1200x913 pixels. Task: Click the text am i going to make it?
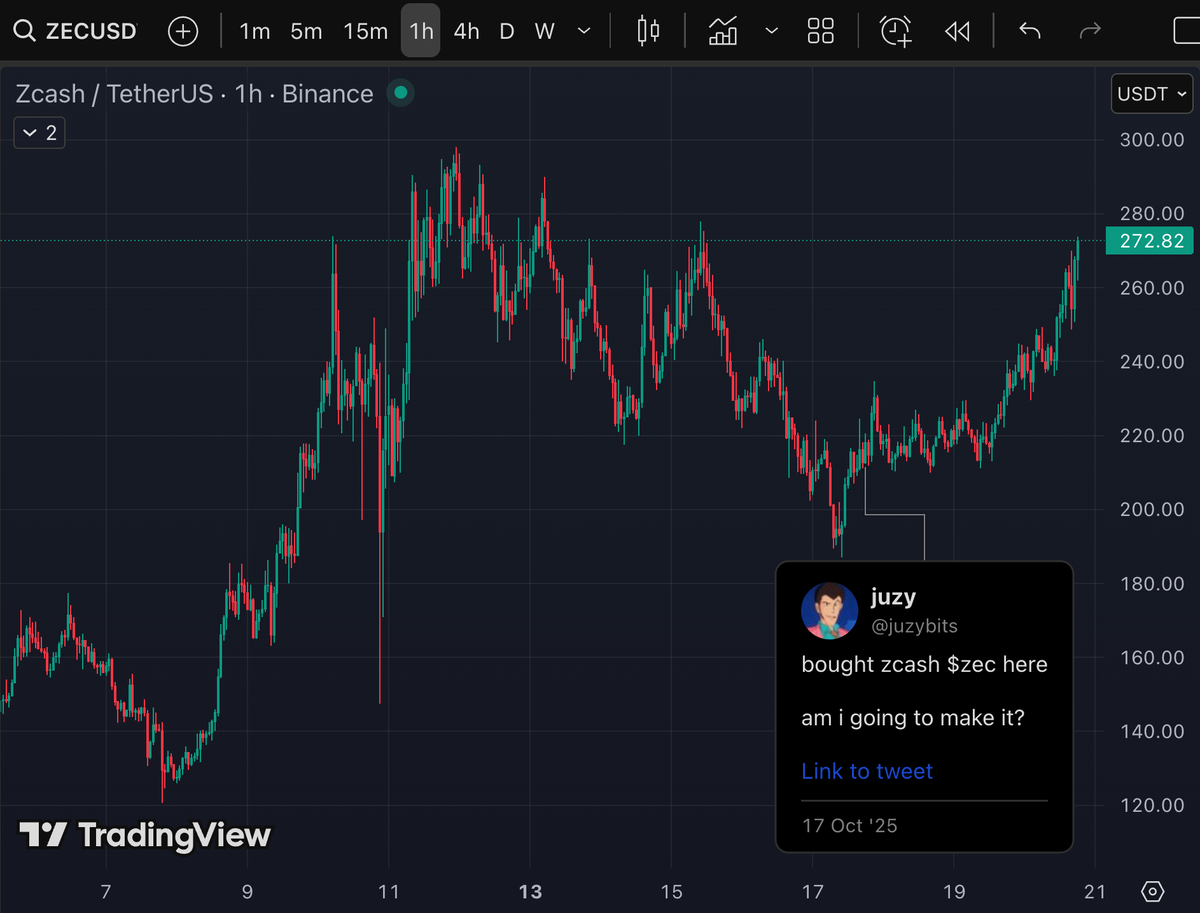tap(913, 718)
